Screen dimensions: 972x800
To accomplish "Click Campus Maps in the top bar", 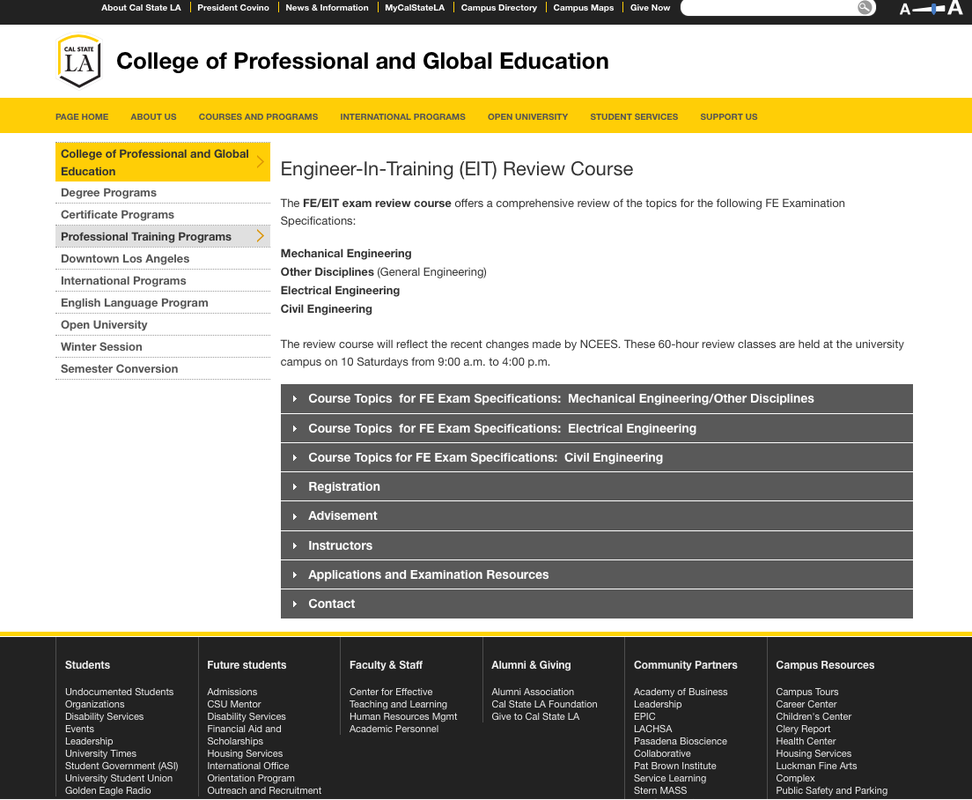I will tap(583, 8).
